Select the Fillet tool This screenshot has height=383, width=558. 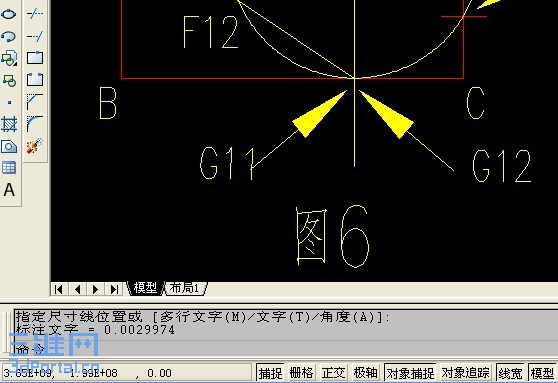(x=35, y=124)
